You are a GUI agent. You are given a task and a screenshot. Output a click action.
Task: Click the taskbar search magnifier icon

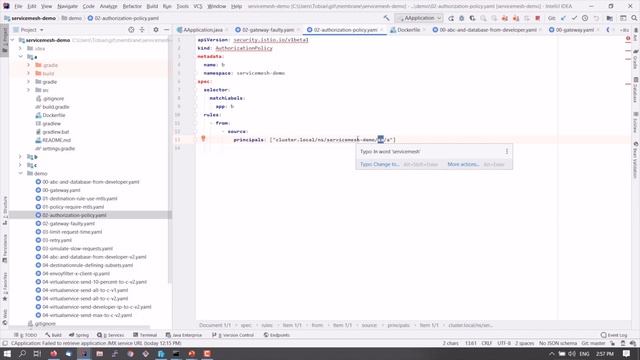(22, 353)
